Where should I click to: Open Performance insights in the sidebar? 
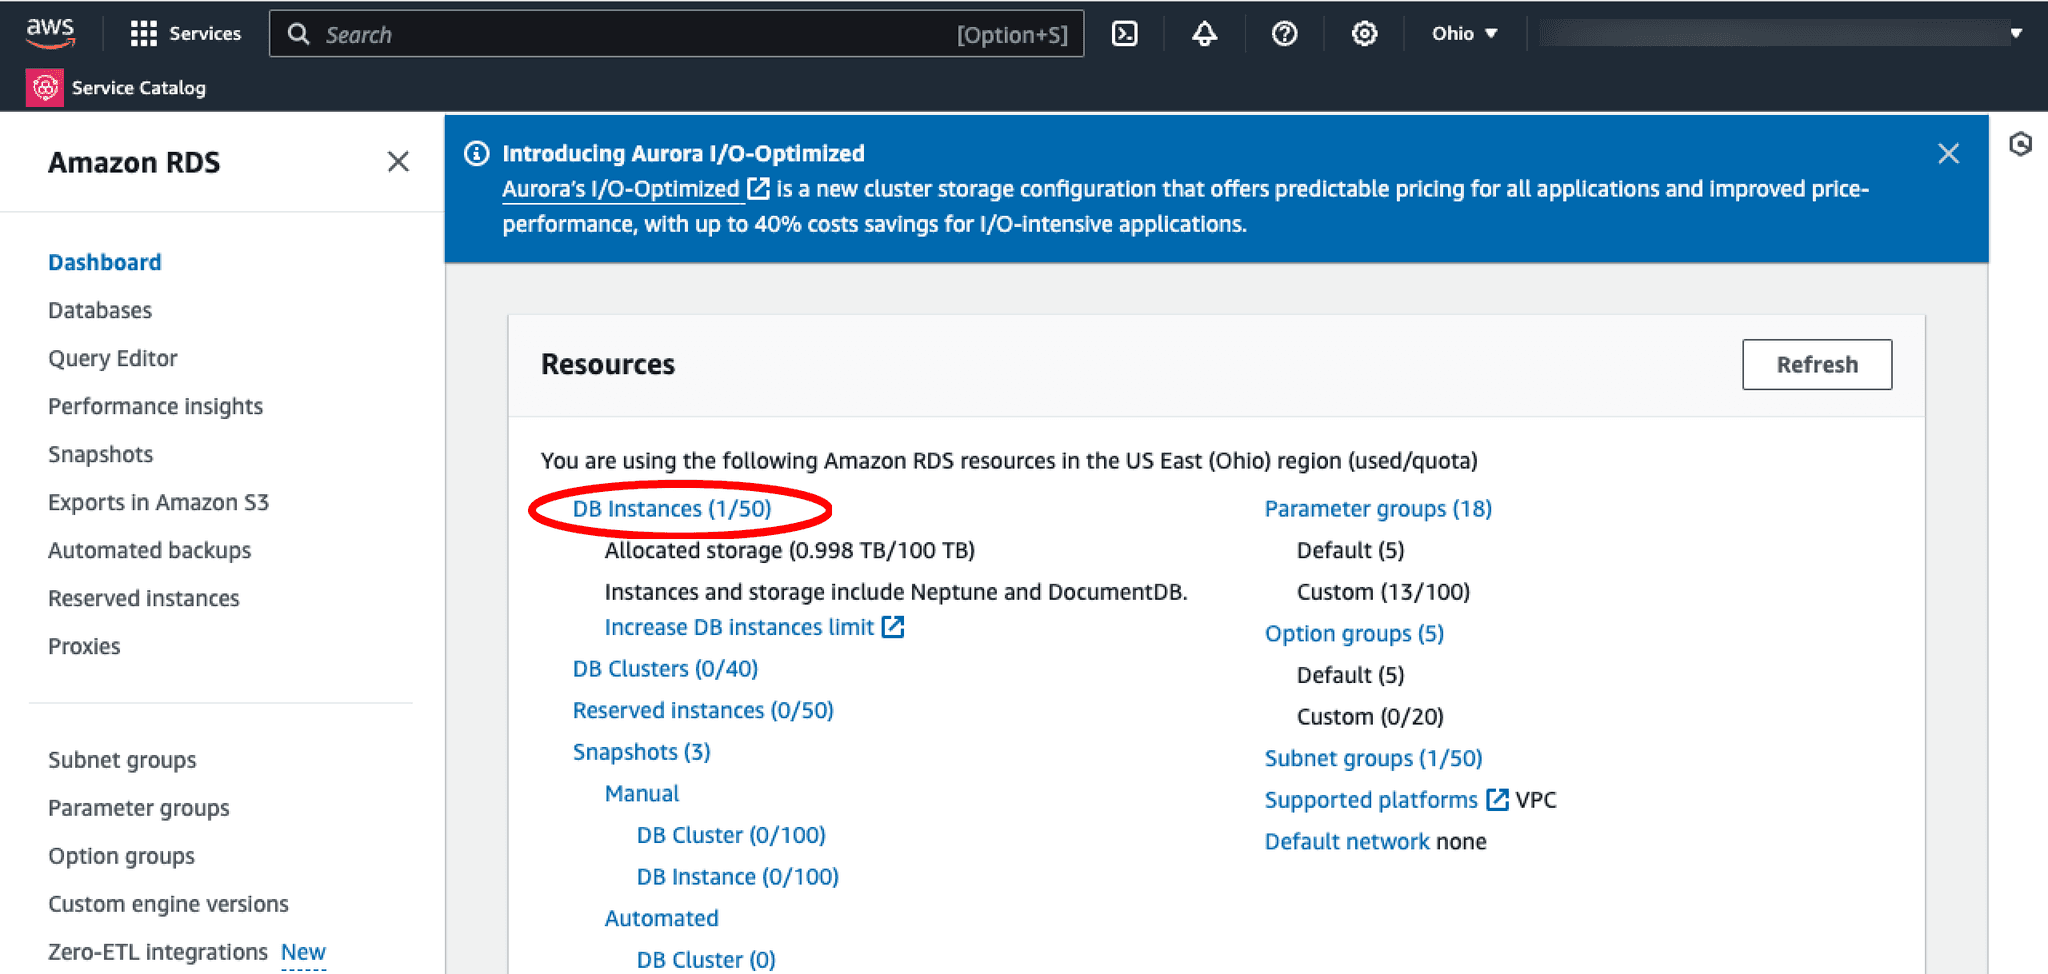[x=156, y=406]
